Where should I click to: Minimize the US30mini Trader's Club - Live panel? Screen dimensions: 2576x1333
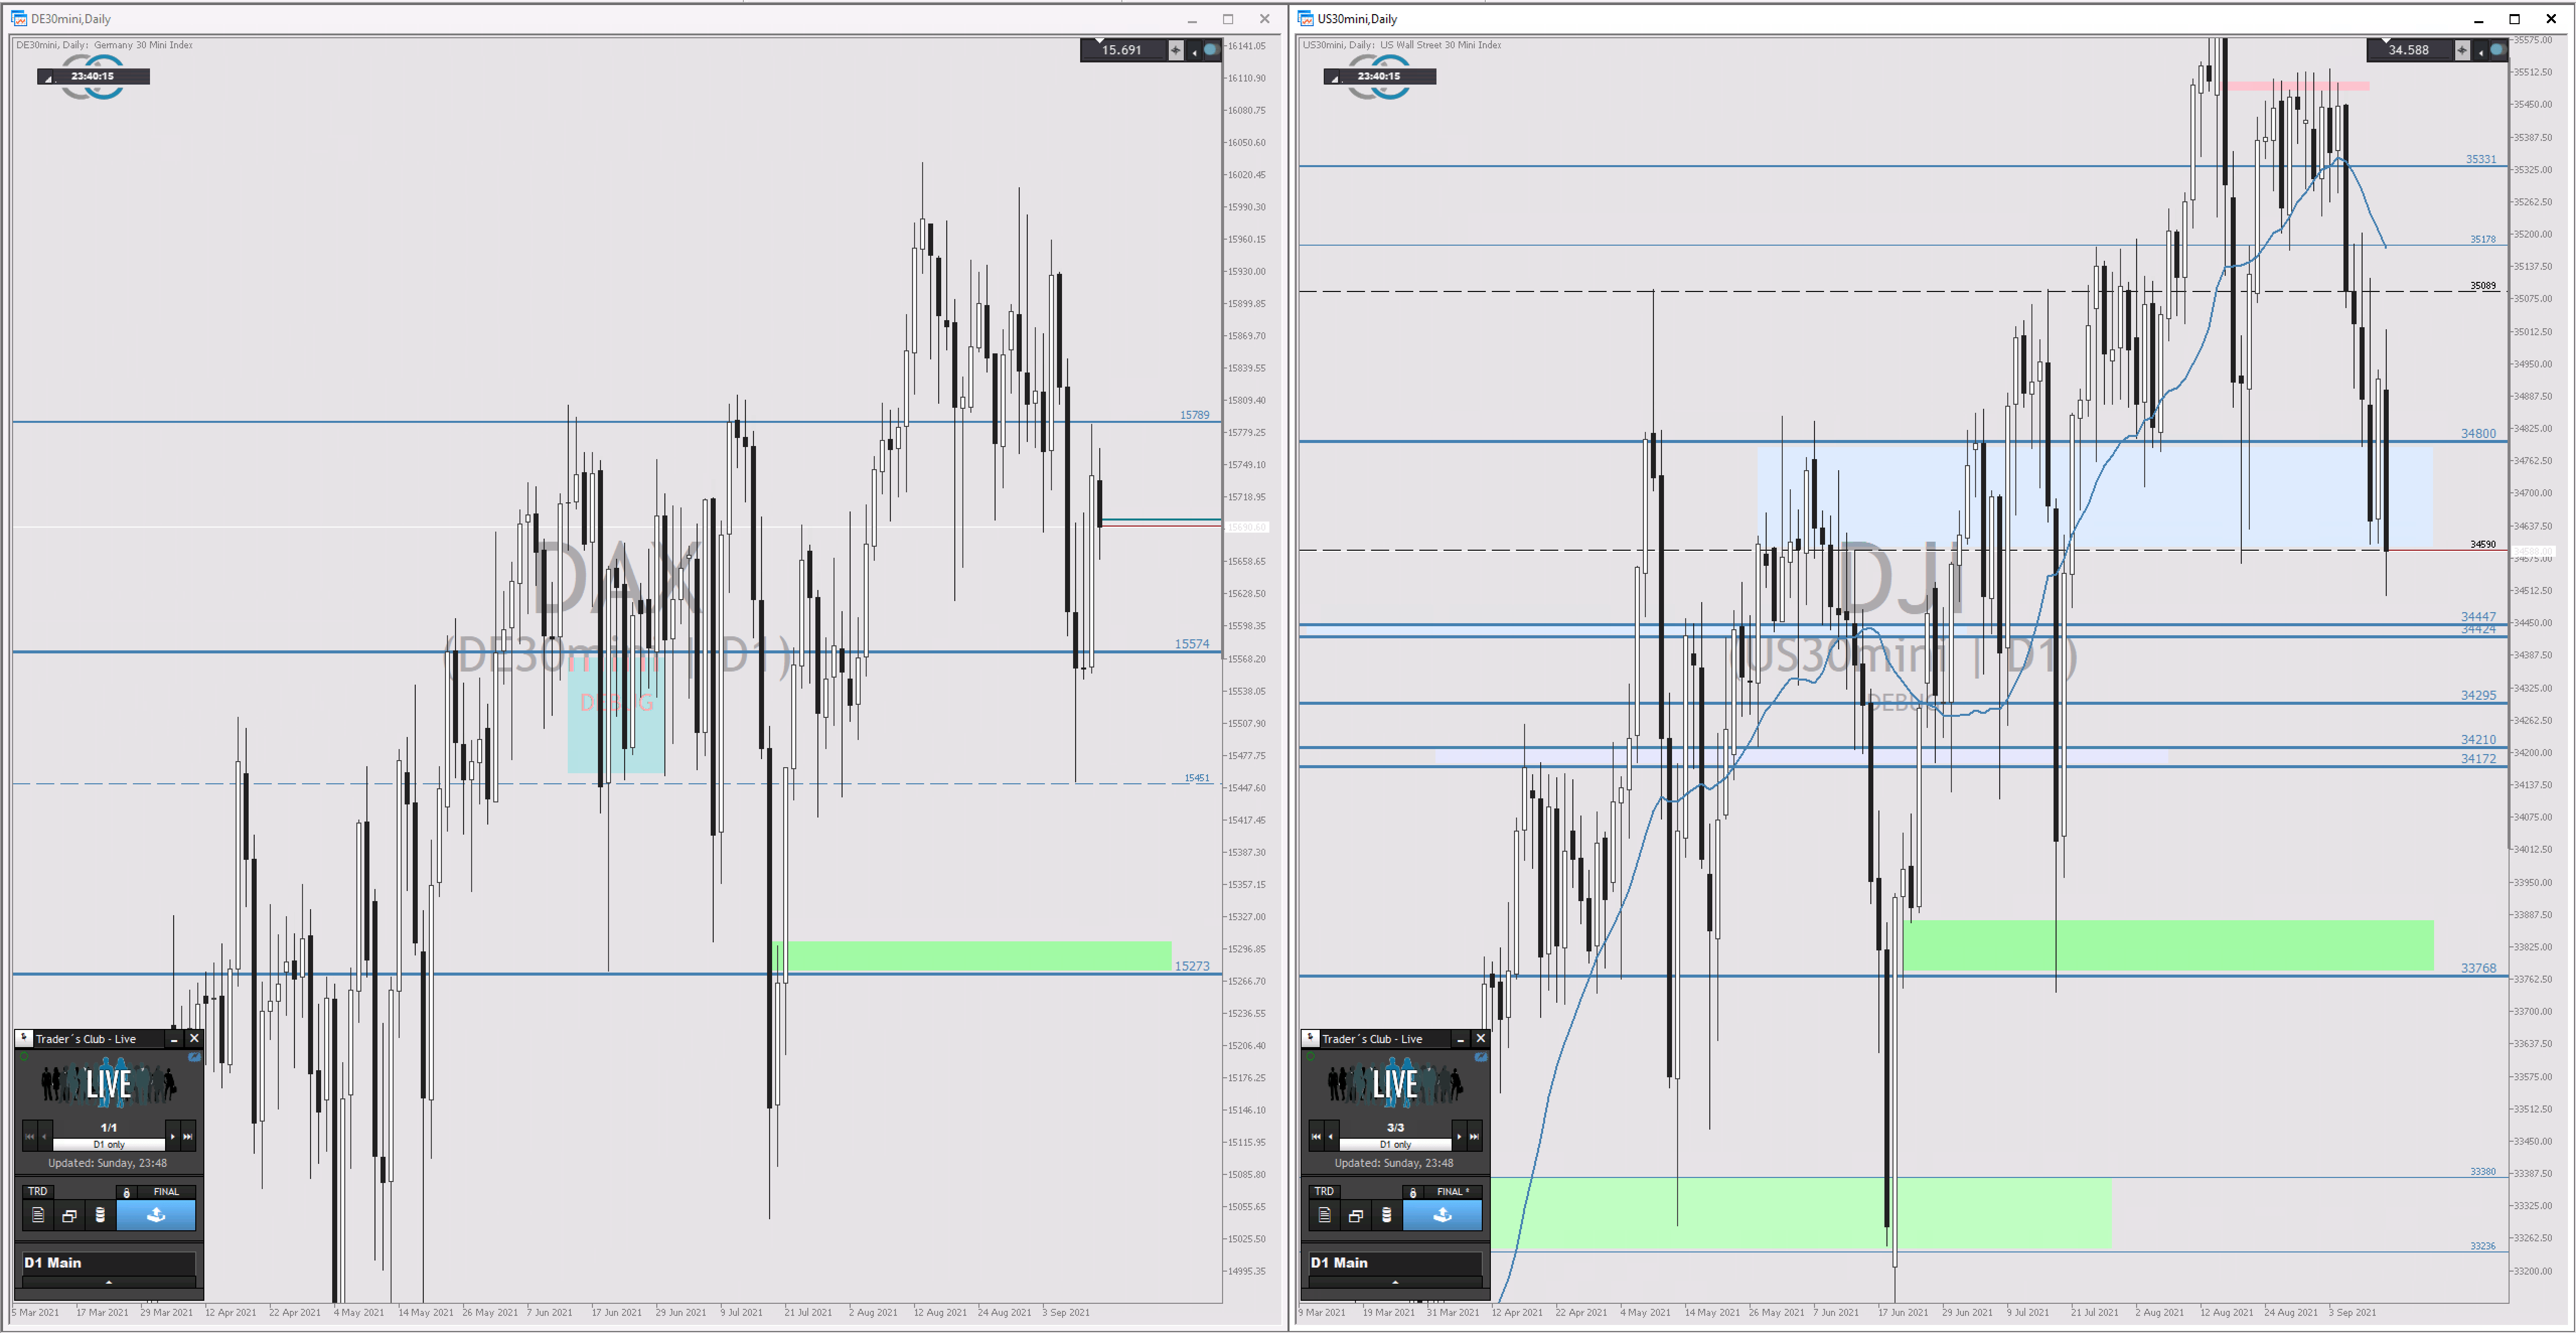[x=1460, y=1039]
